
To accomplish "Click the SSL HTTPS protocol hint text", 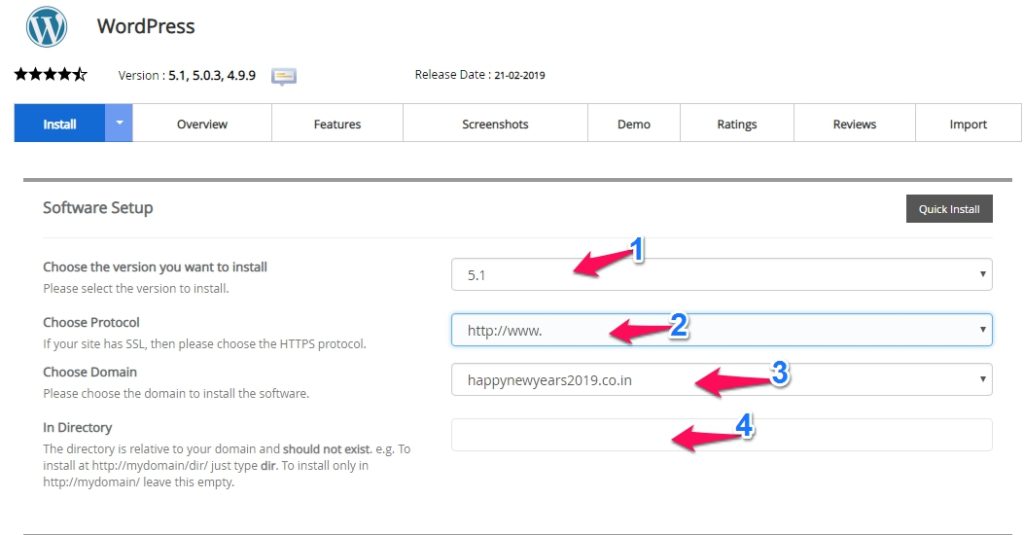I will 204,344.
